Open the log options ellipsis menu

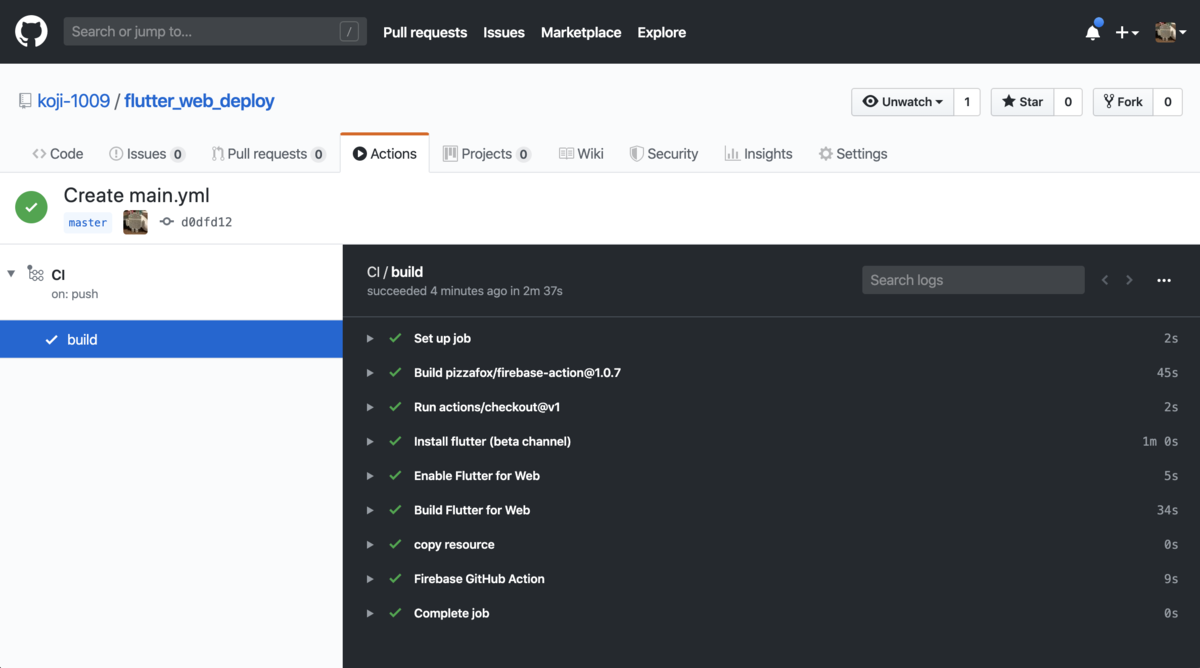coord(1164,280)
